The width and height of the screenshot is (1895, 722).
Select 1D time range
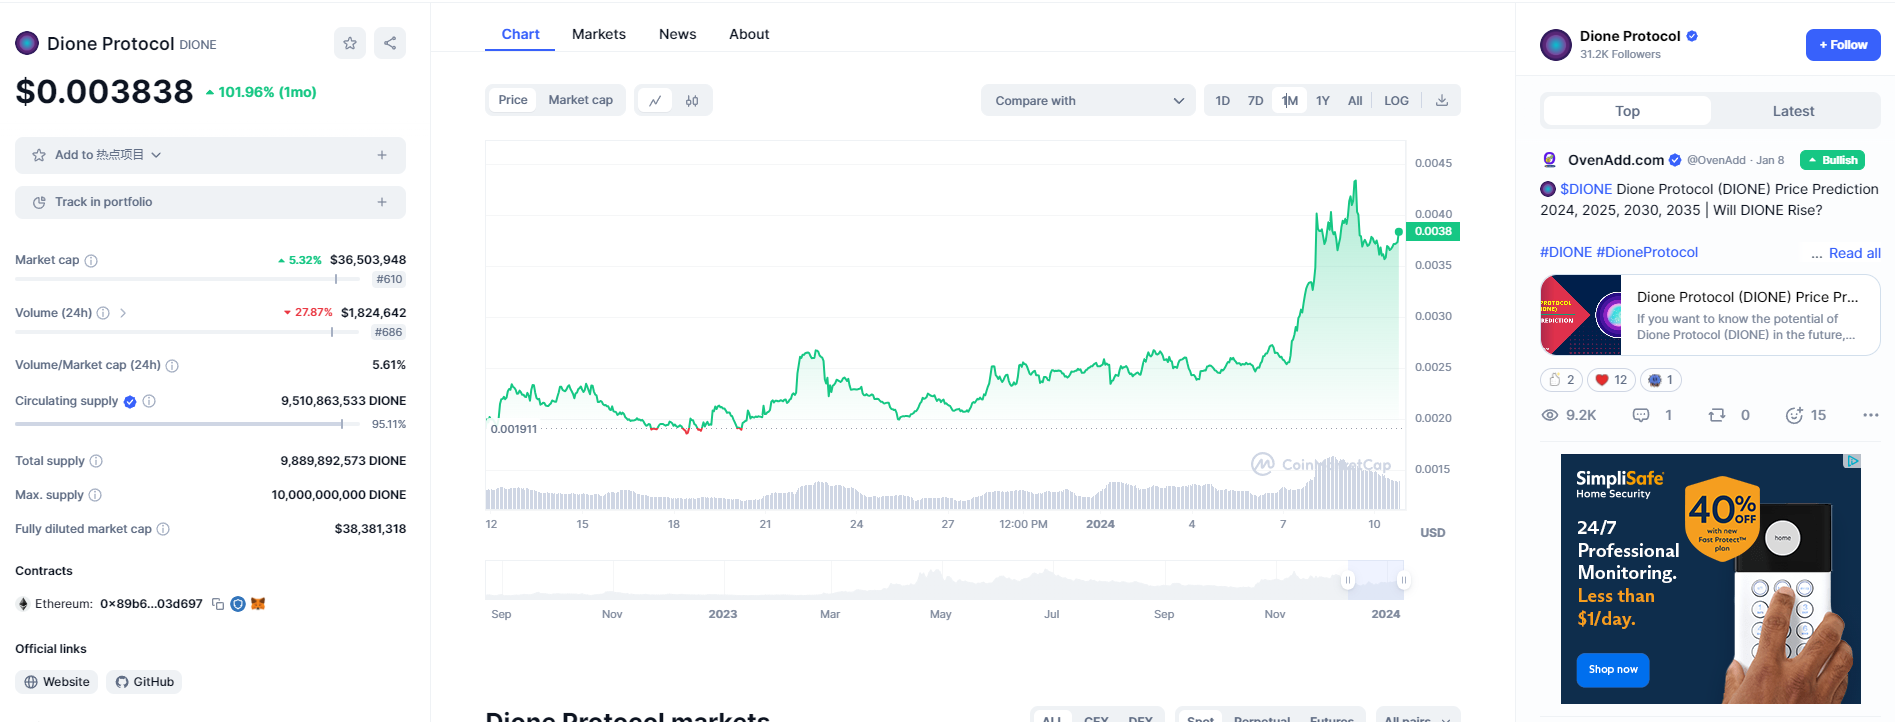click(x=1223, y=101)
